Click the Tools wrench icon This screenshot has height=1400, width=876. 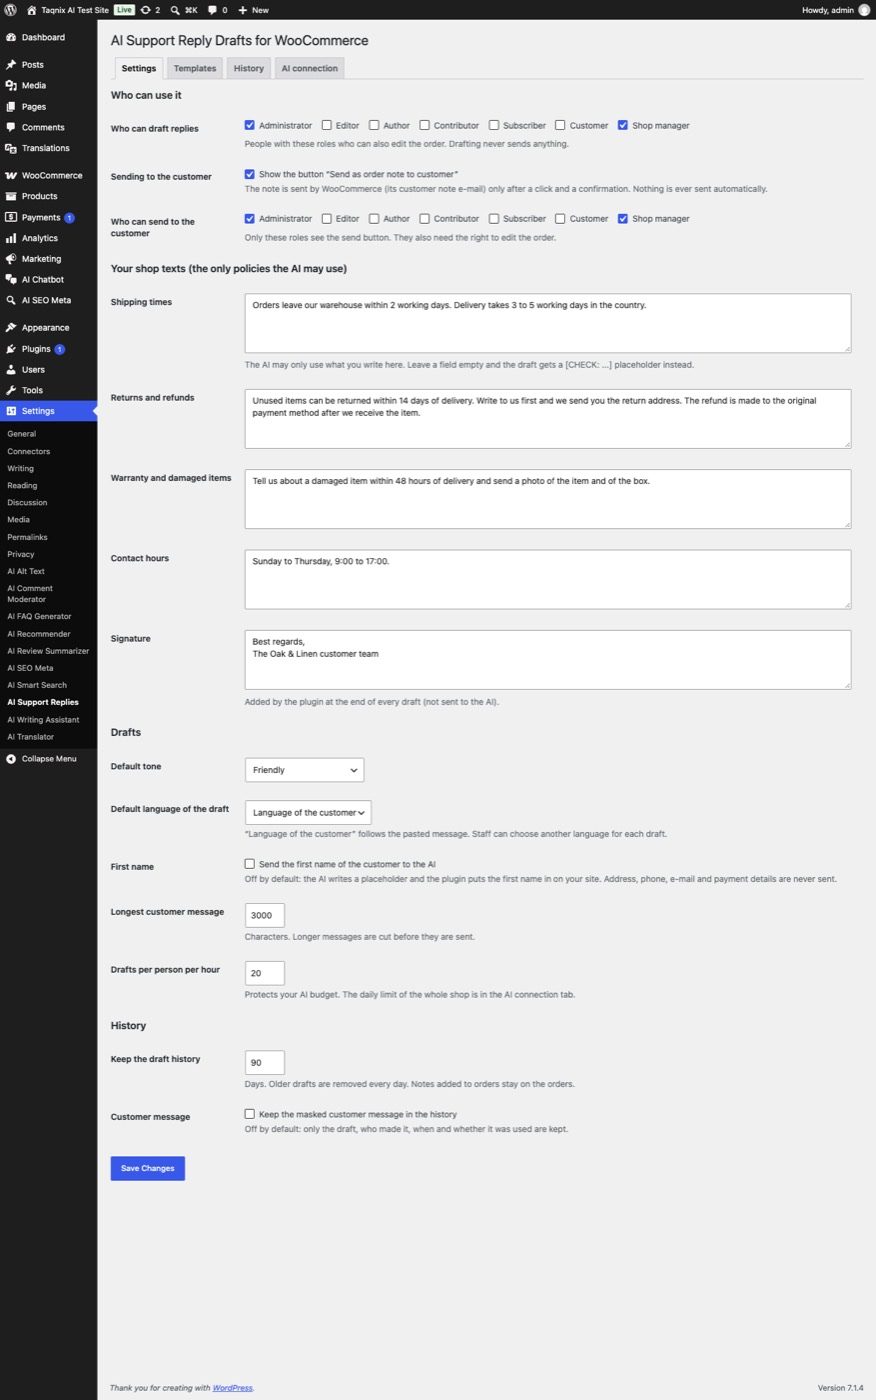(11, 390)
